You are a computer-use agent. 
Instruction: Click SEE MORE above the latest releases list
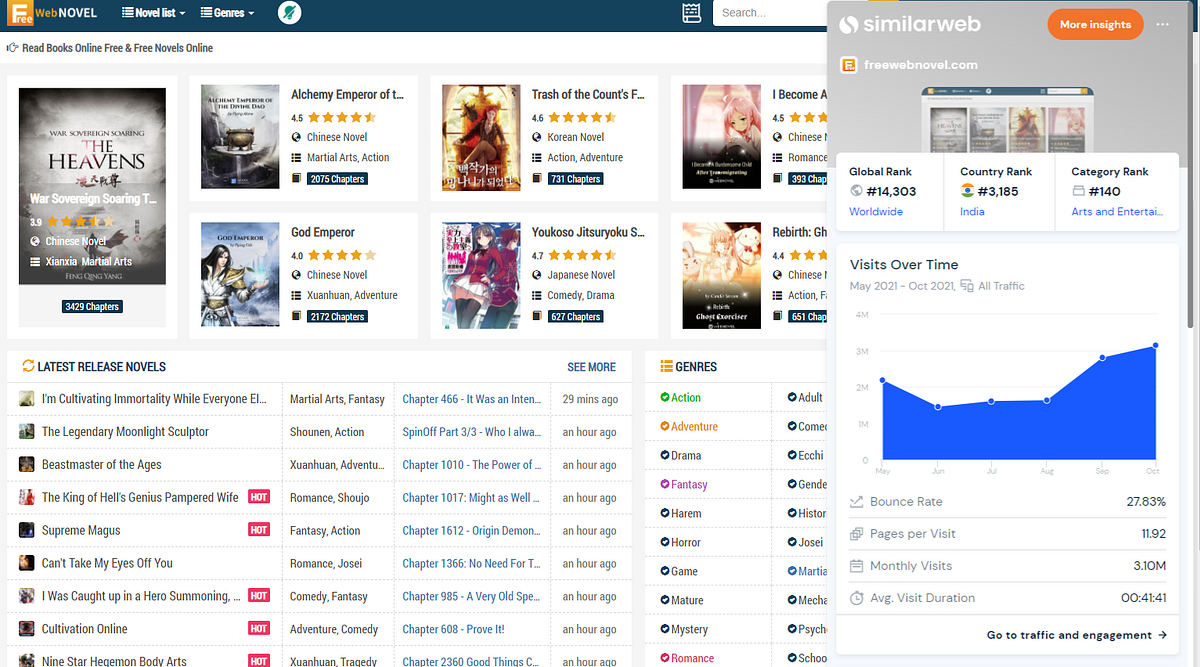[591, 367]
